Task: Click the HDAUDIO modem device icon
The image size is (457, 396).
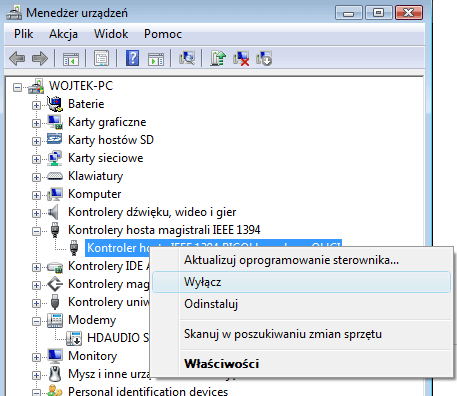Action: (74, 338)
